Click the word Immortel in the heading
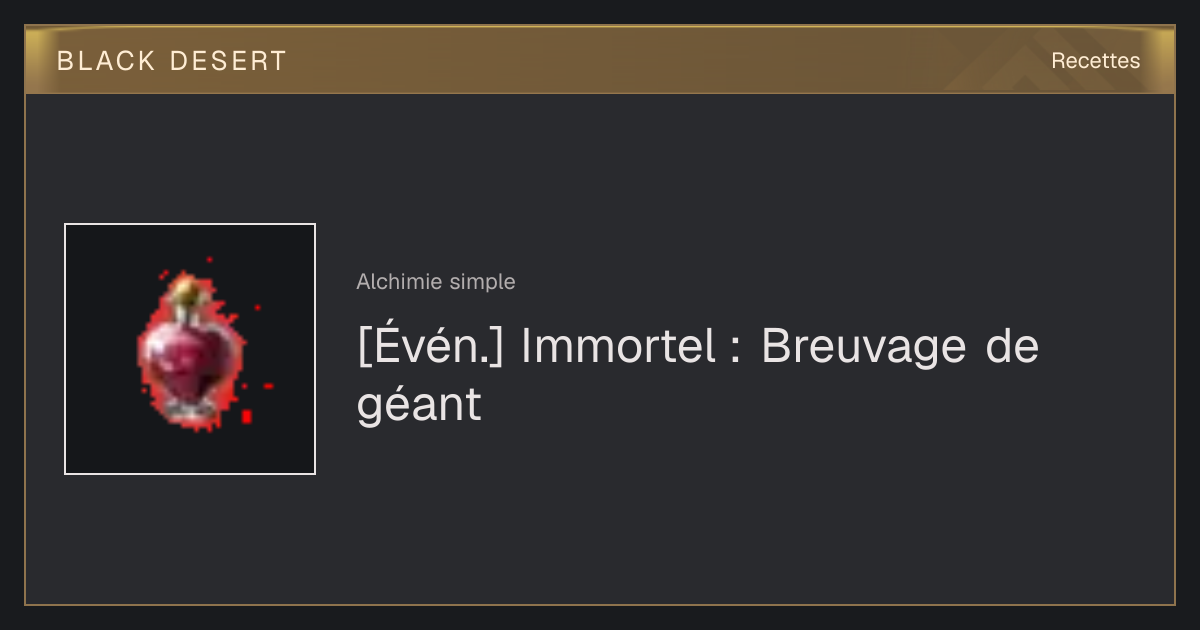 coord(617,346)
